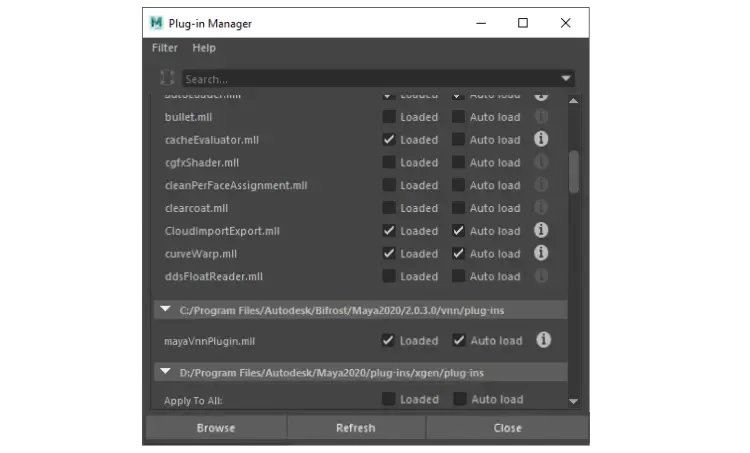This screenshot has height=453, width=750.
Task: Disable Auto load for curveWarp.mll
Action: [x=458, y=254]
